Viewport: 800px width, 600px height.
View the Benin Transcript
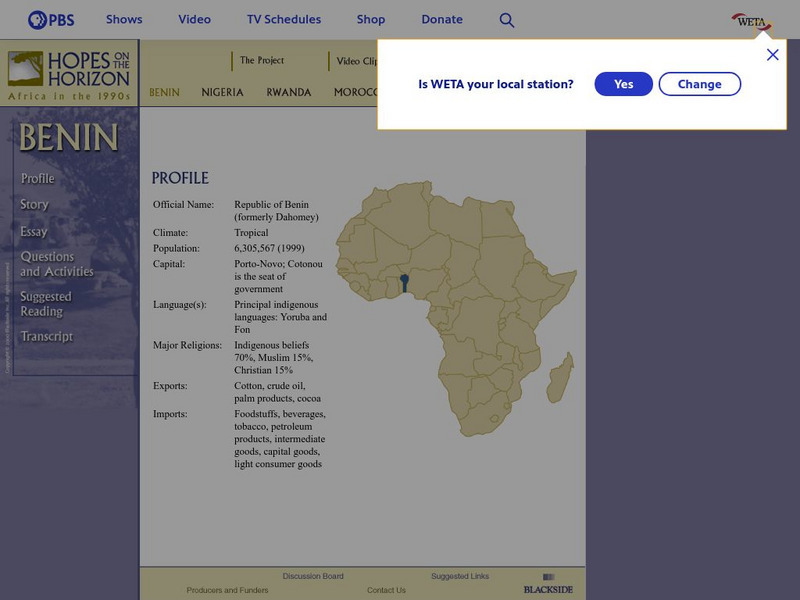[x=45, y=336]
